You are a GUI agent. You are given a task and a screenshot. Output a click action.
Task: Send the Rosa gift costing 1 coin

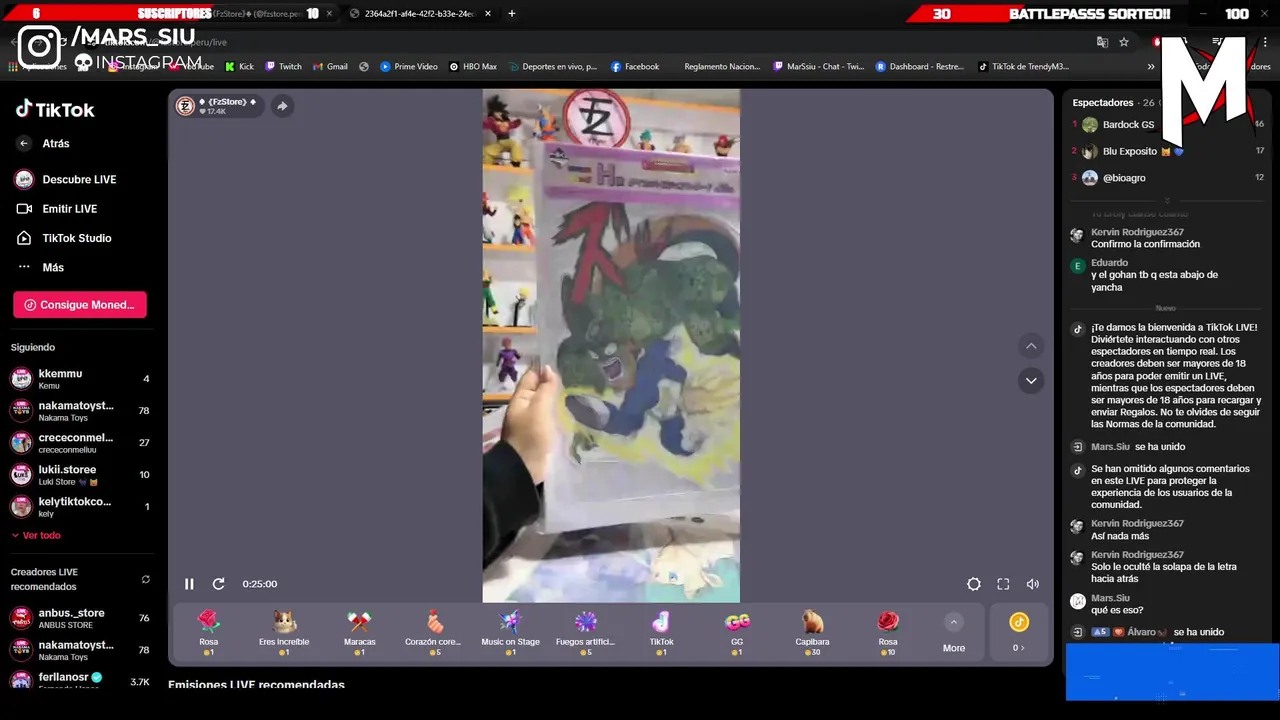[x=208, y=632]
